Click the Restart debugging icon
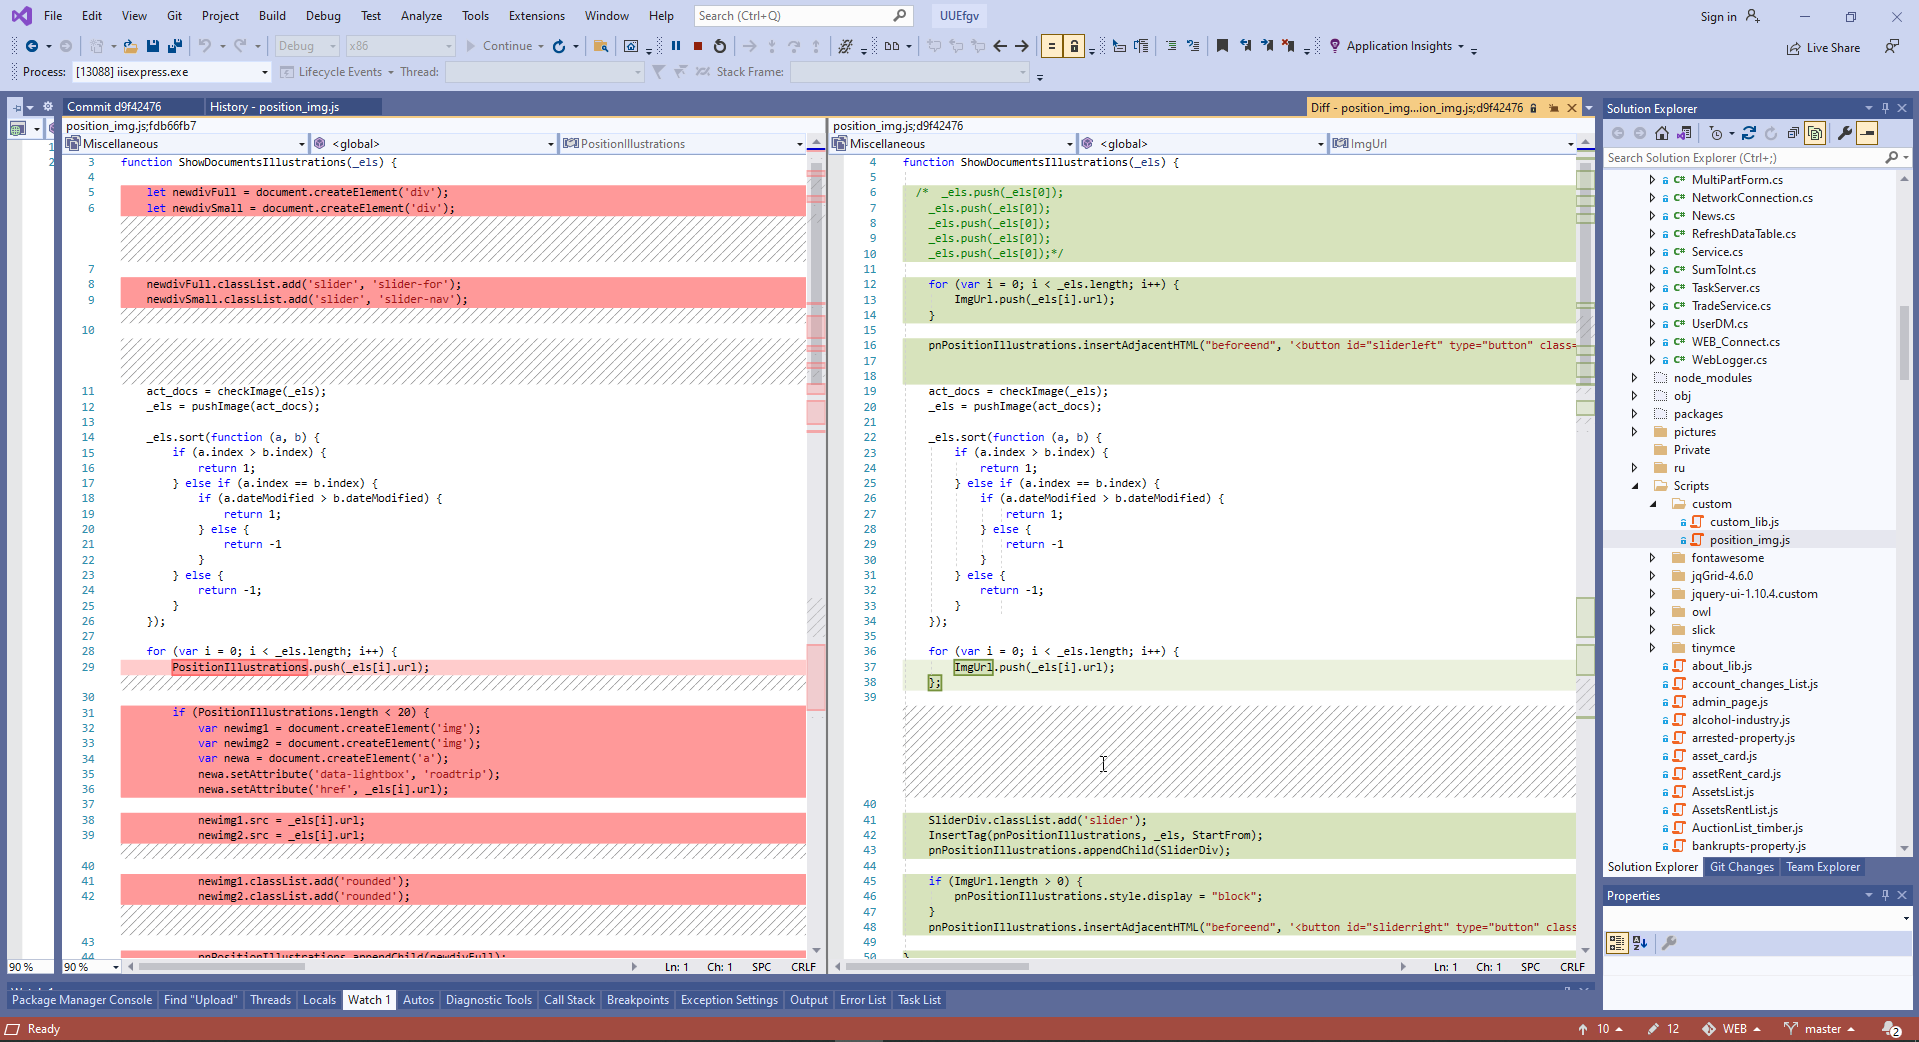Image resolution: width=1919 pixels, height=1042 pixels. point(720,46)
